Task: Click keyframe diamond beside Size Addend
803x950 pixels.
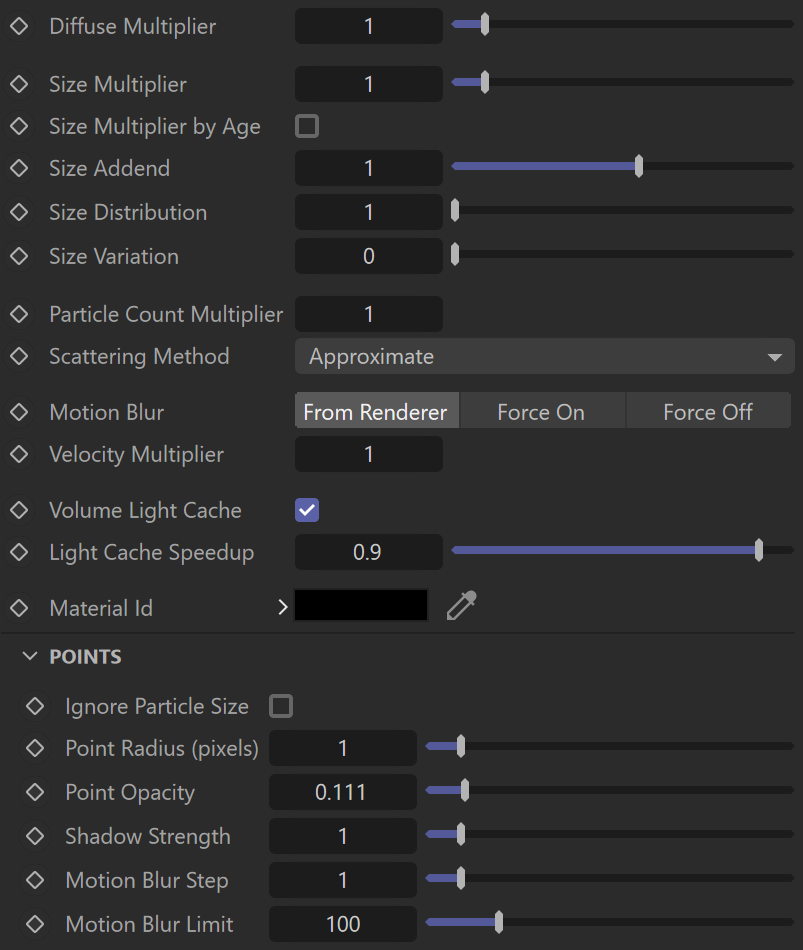Action: point(19,168)
